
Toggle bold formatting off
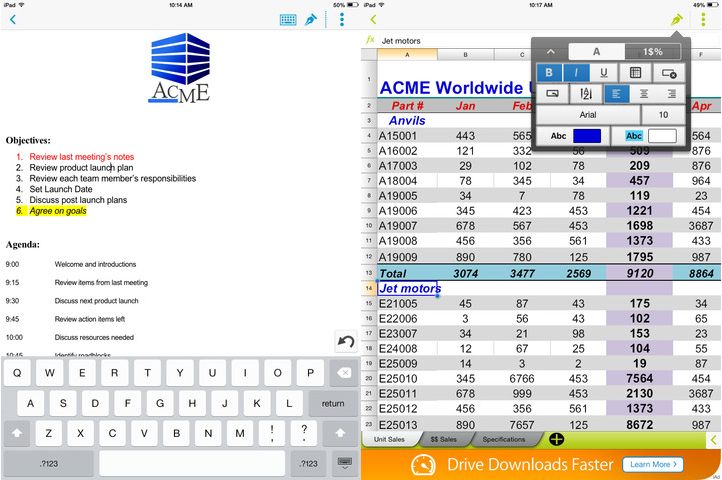(x=549, y=73)
